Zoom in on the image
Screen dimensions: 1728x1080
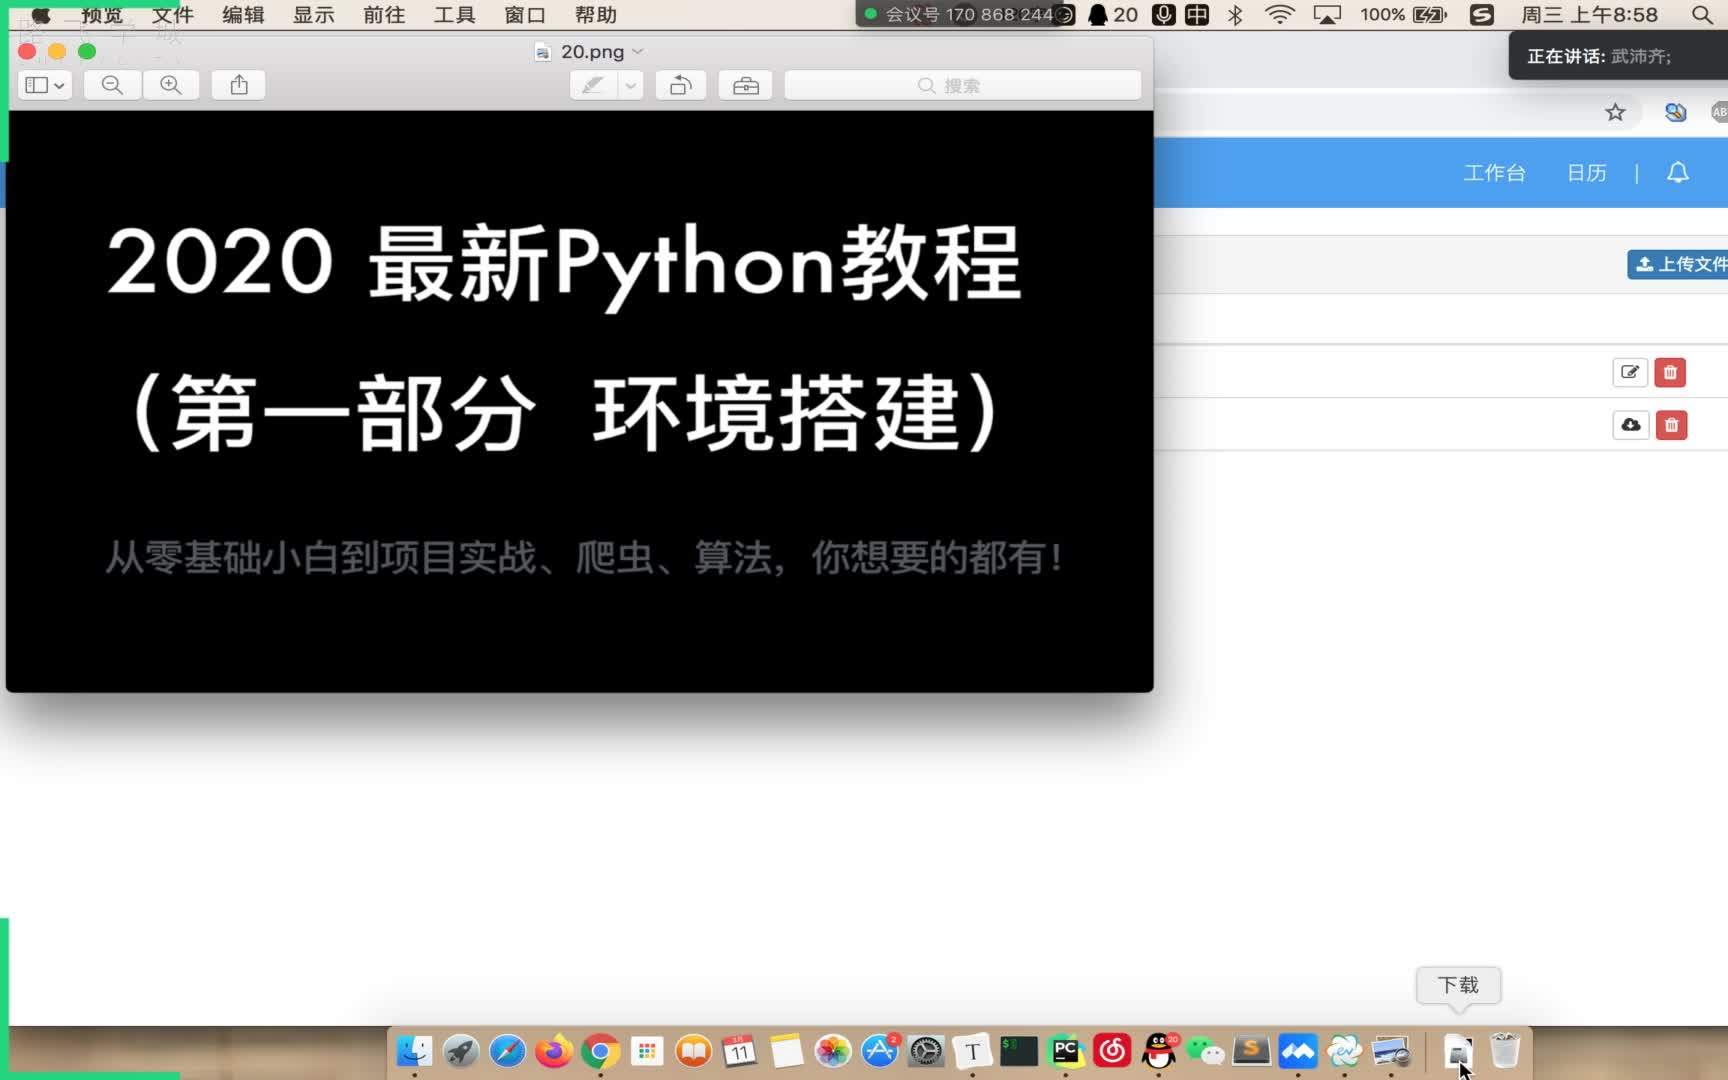[x=171, y=85]
